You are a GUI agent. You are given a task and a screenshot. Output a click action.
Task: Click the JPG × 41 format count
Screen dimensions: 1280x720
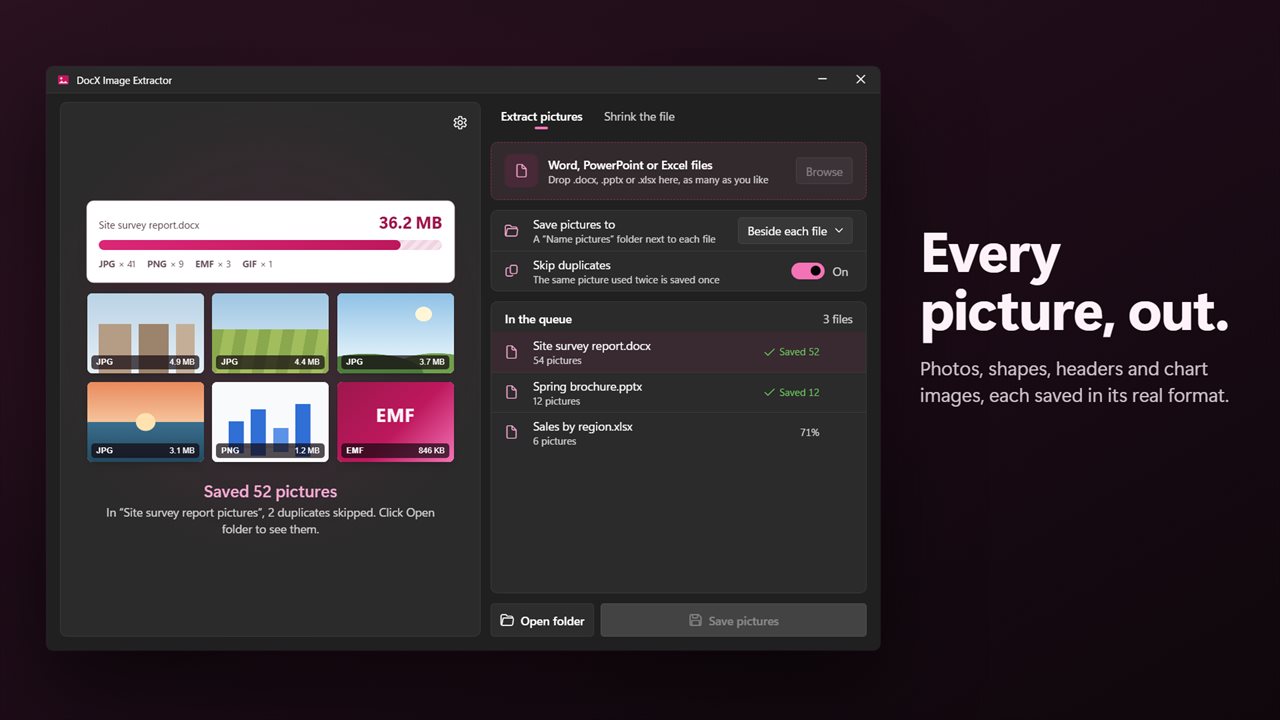(117, 264)
